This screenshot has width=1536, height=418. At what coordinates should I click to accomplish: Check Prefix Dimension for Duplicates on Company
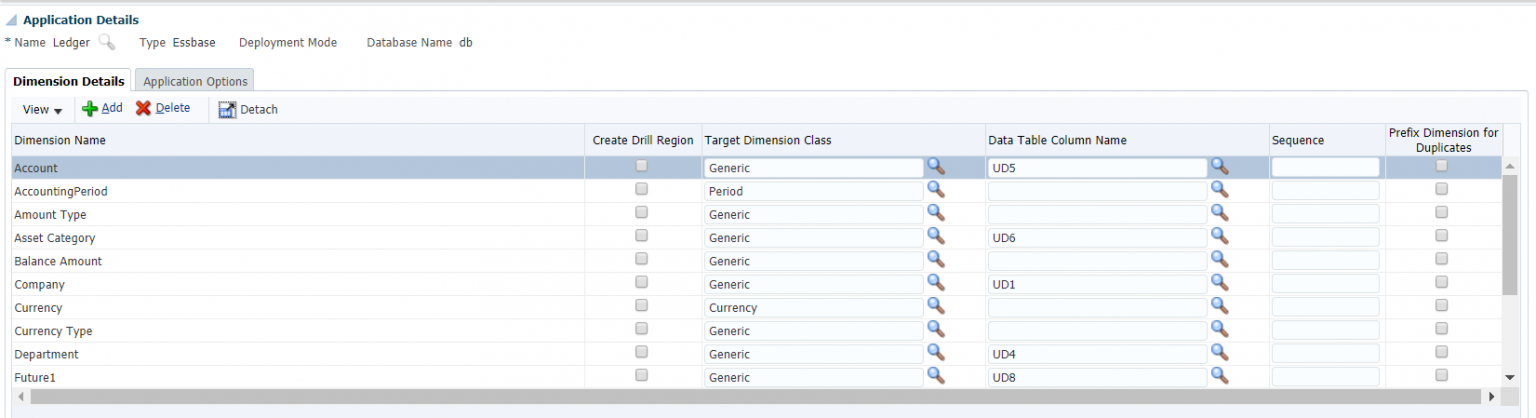point(1442,282)
